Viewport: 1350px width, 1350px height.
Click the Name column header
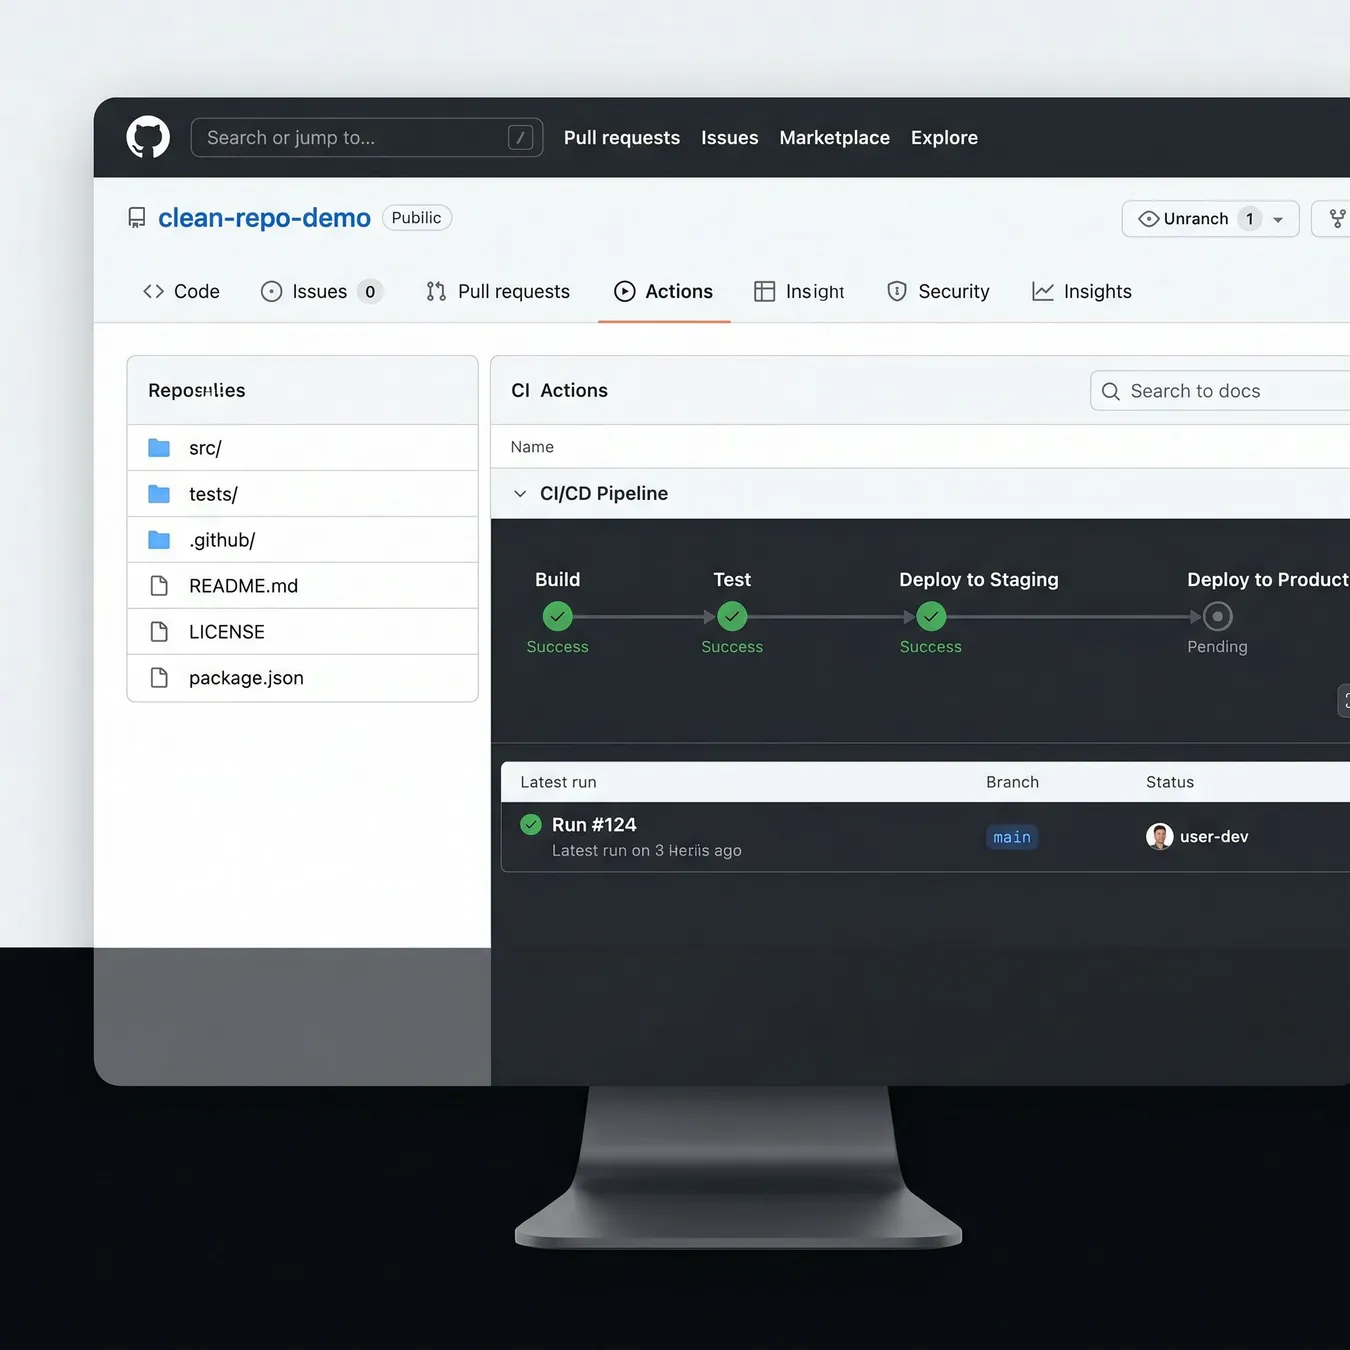(x=532, y=447)
